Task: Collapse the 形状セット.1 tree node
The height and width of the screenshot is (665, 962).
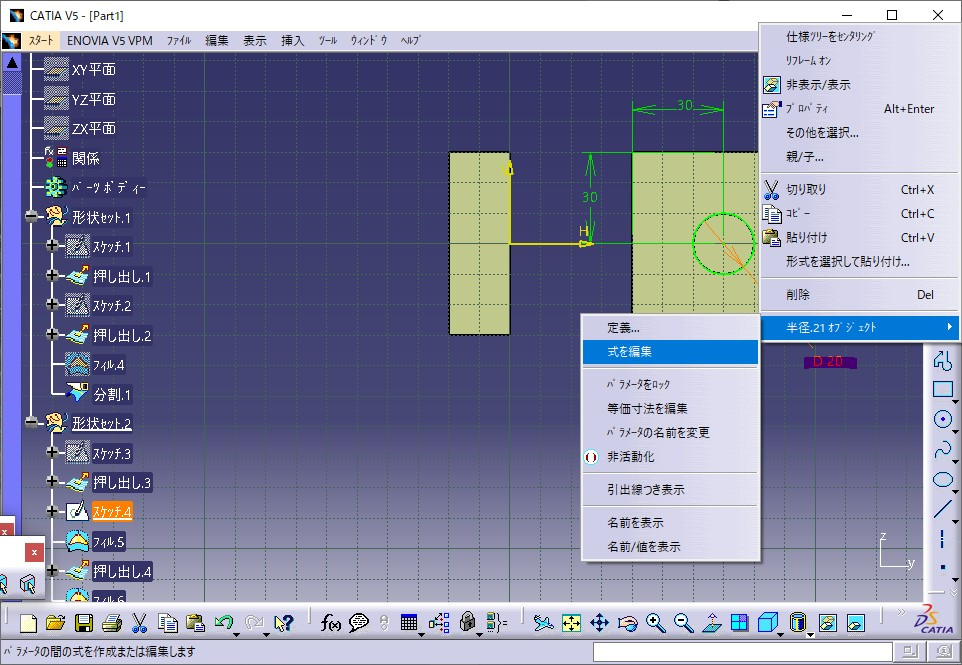Action: point(34,217)
